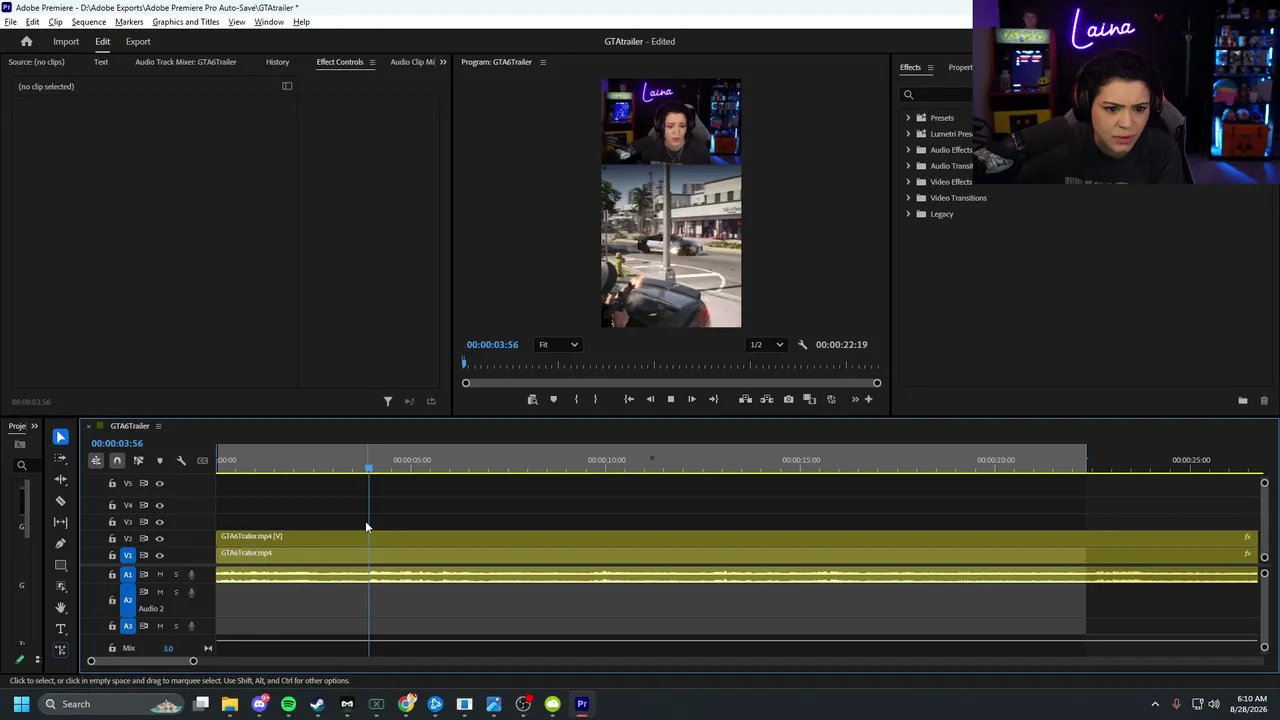Select the Razor tool

[60, 501]
